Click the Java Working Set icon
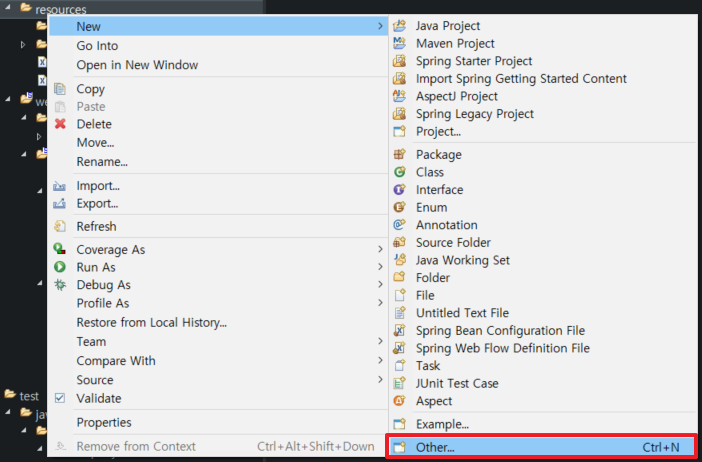The width and height of the screenshot is (702, 462). point(399,260)
